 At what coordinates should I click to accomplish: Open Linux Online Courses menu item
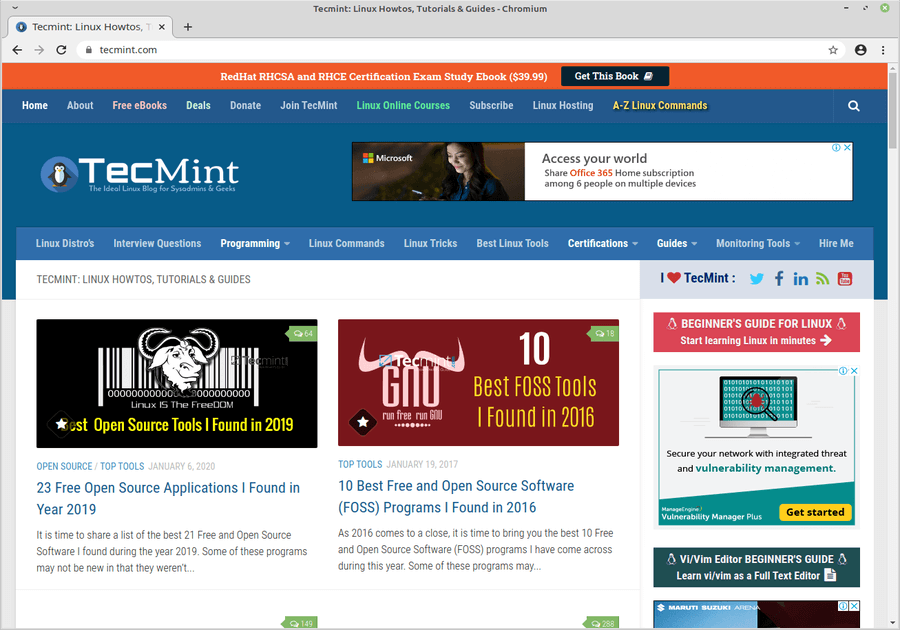[403, 106]
